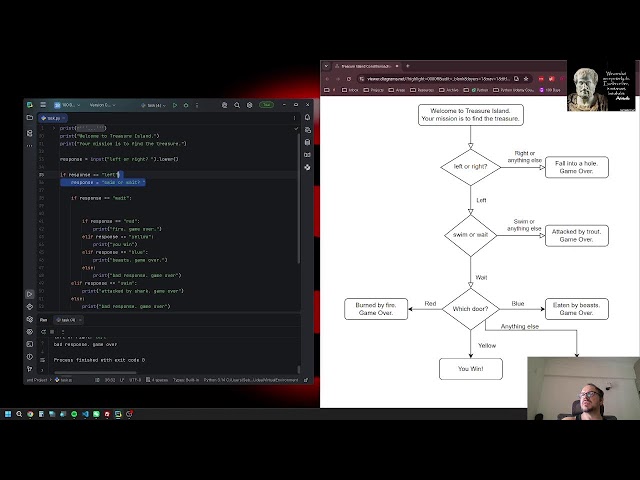Open the Python bookmark in bookmarks bar
The width and height of the screenshot is (640, 480).
480,90
